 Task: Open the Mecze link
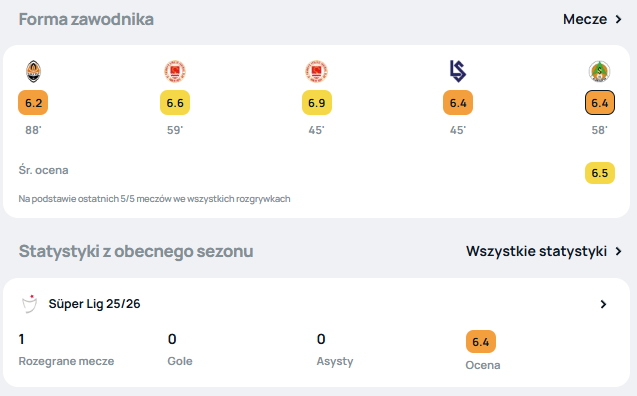(x=585, y=19)
